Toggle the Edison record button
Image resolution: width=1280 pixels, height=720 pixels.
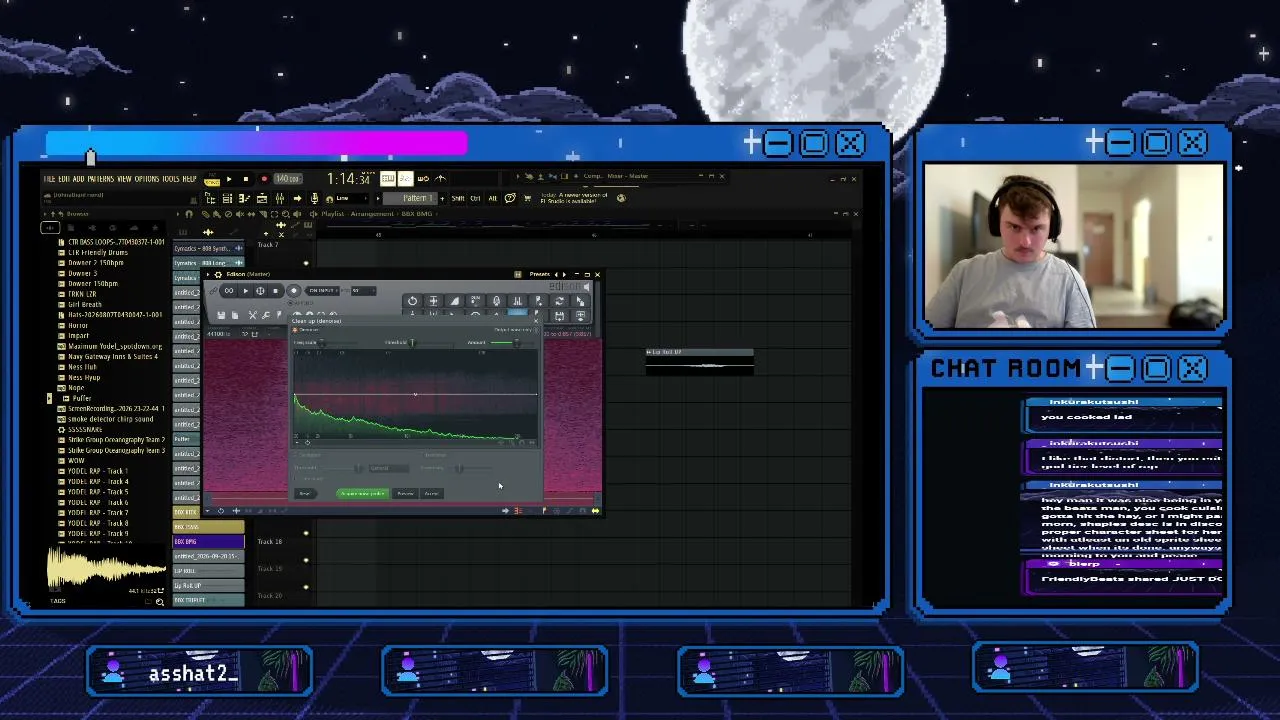293,291
